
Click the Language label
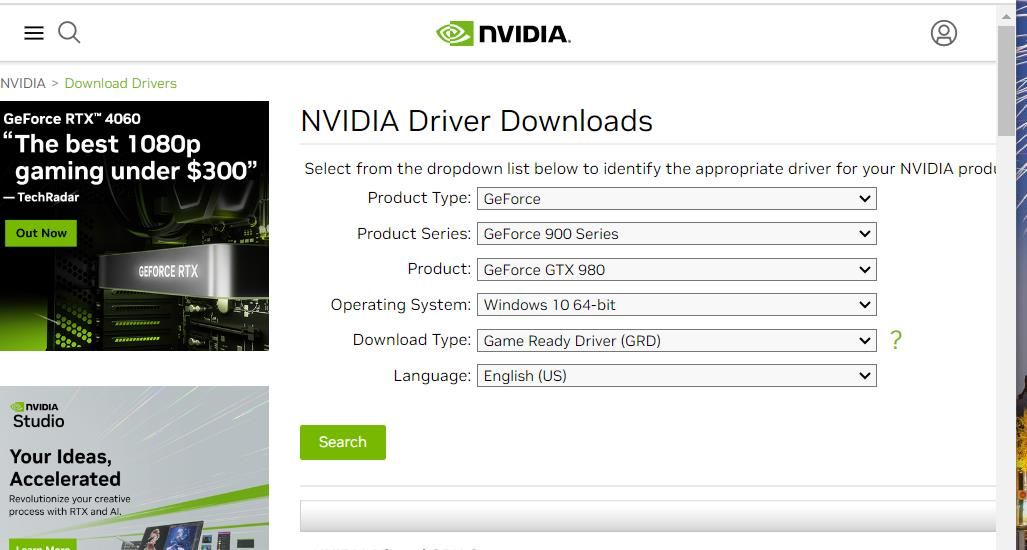[432, 376]
